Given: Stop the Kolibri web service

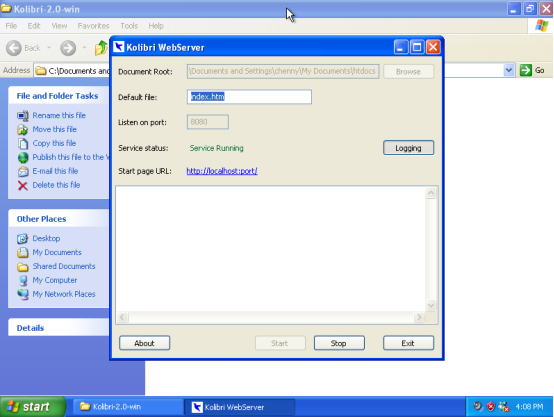Looking at the screenshot, I should click(339, 343).
